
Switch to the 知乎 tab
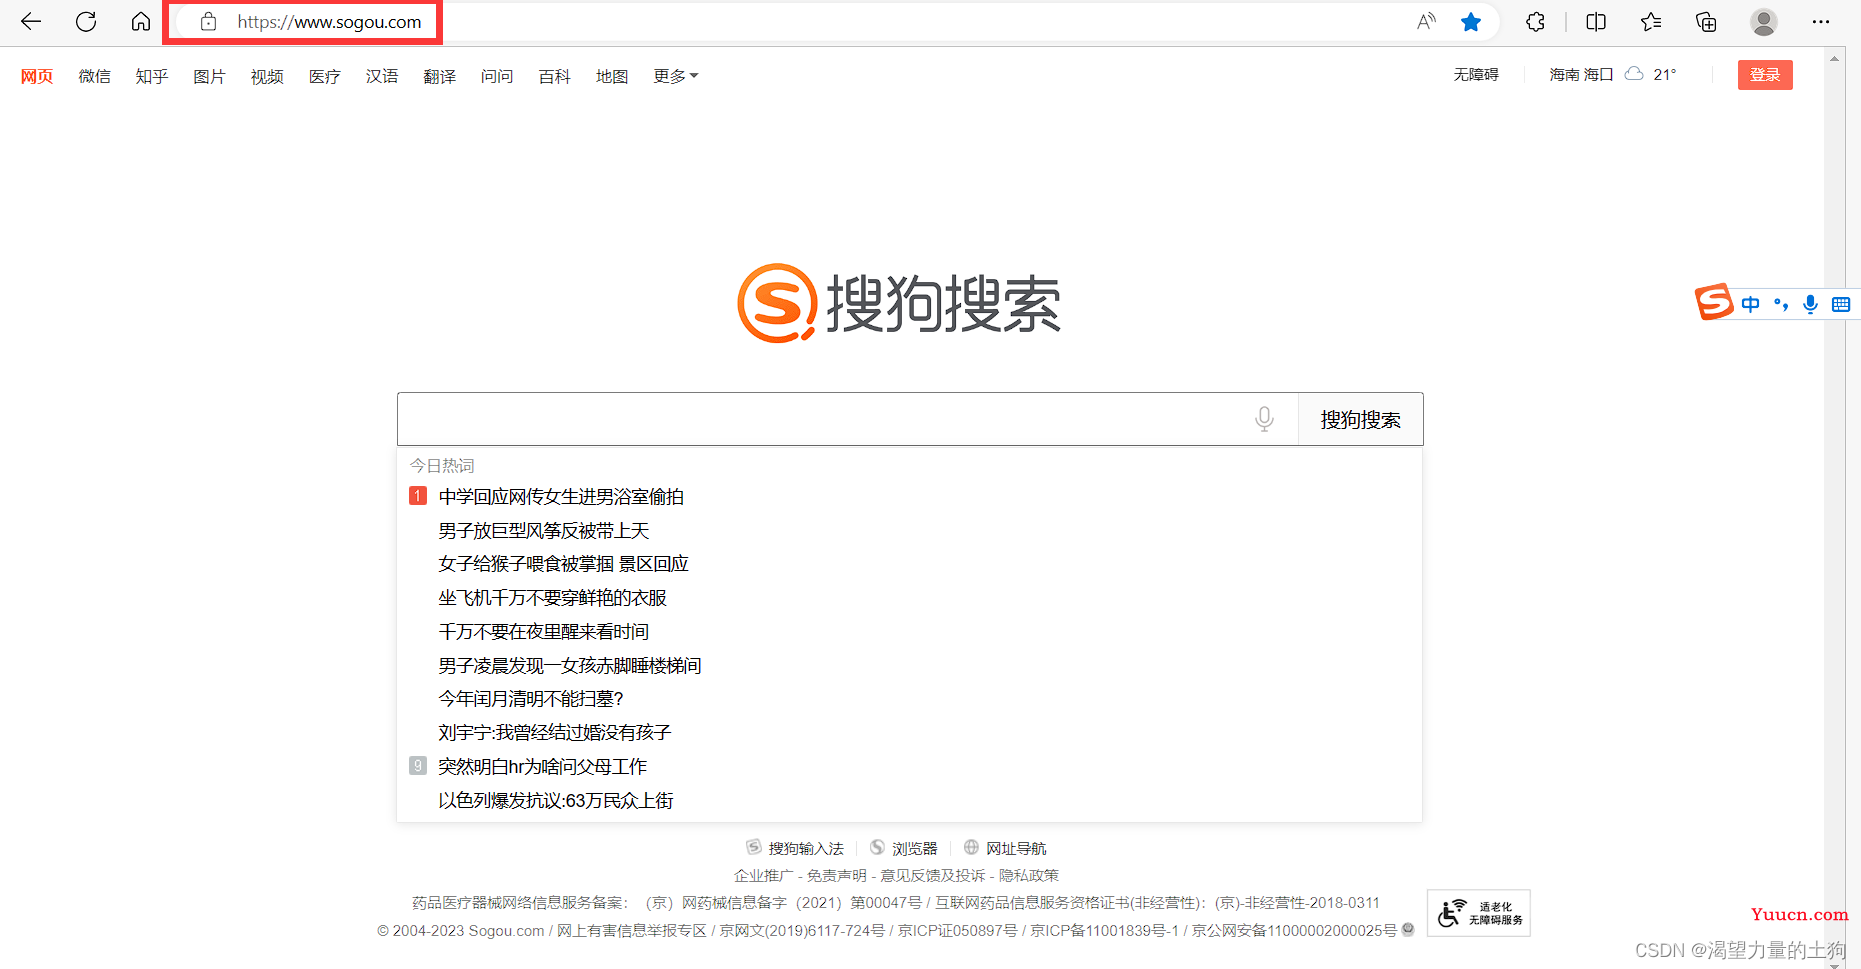tap(152, 76)
